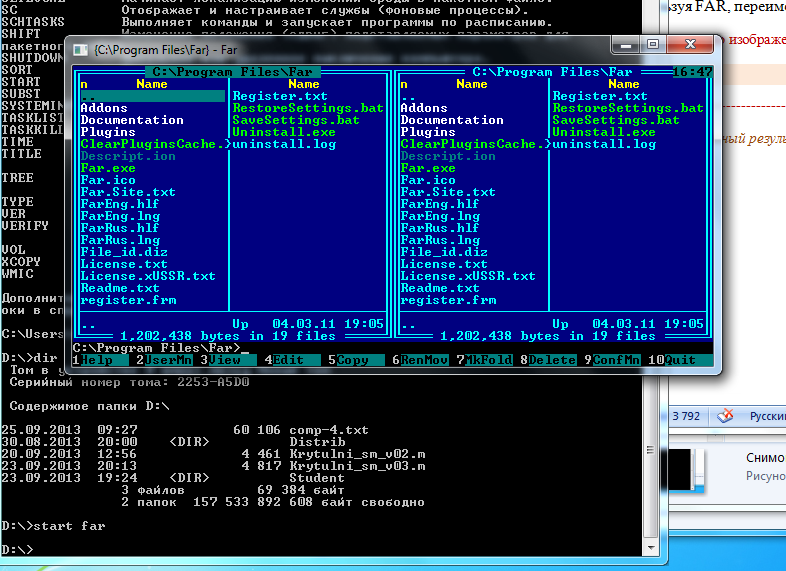Click the spell check icon in status bar
786x571 pixels.
[x=725, y=416]
